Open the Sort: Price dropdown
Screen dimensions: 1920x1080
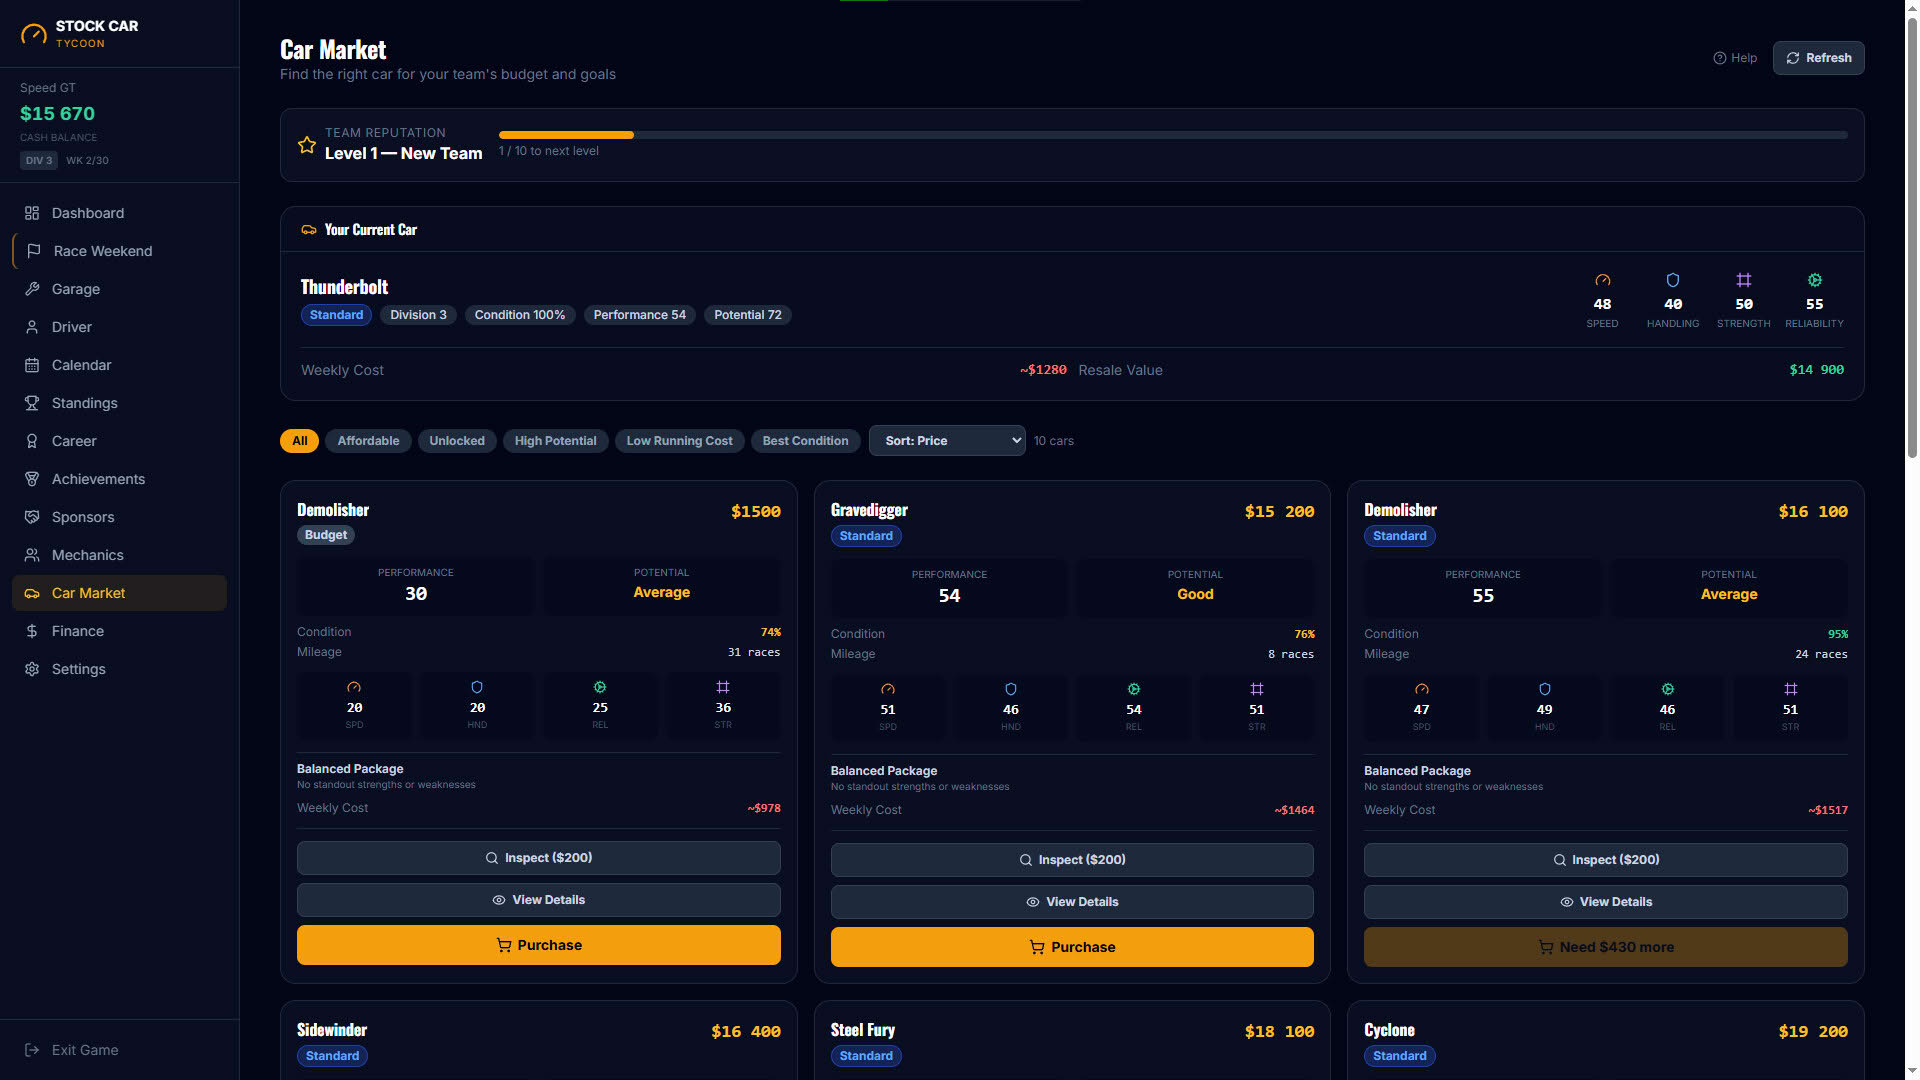pyautogui.click(x=947, y=441)
